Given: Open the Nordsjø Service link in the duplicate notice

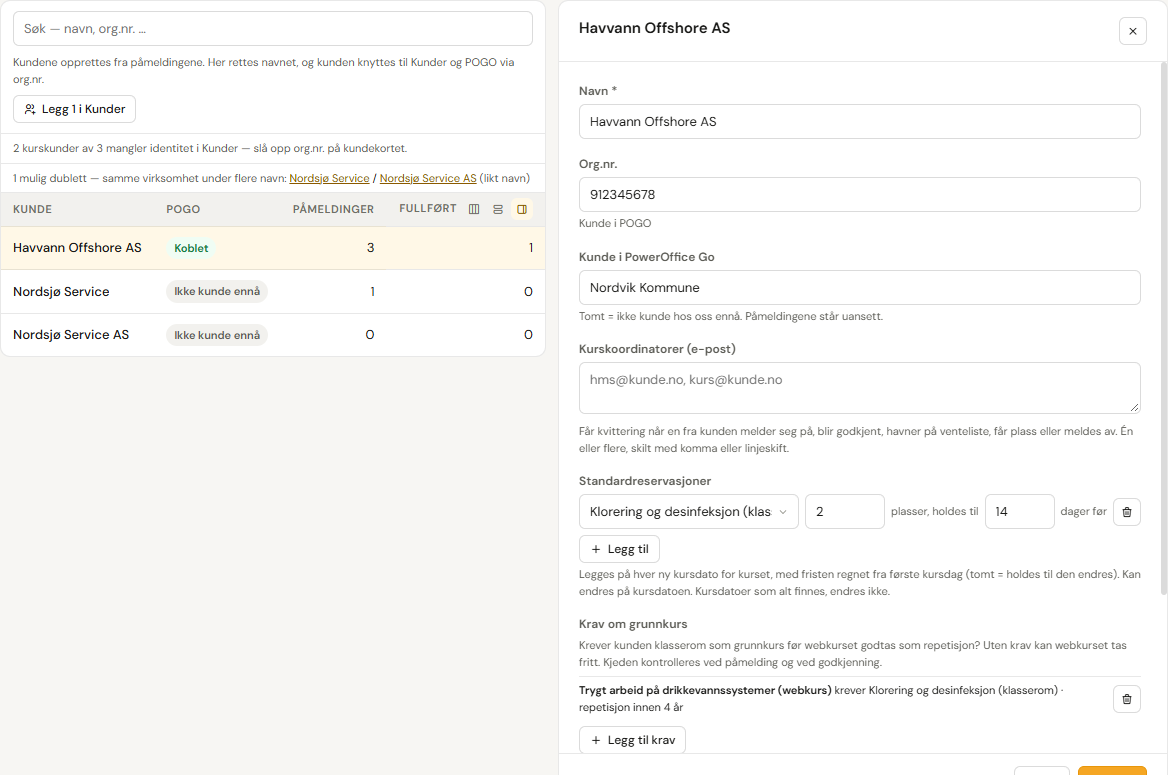Looking at the screenshot, I should point(329,178).
